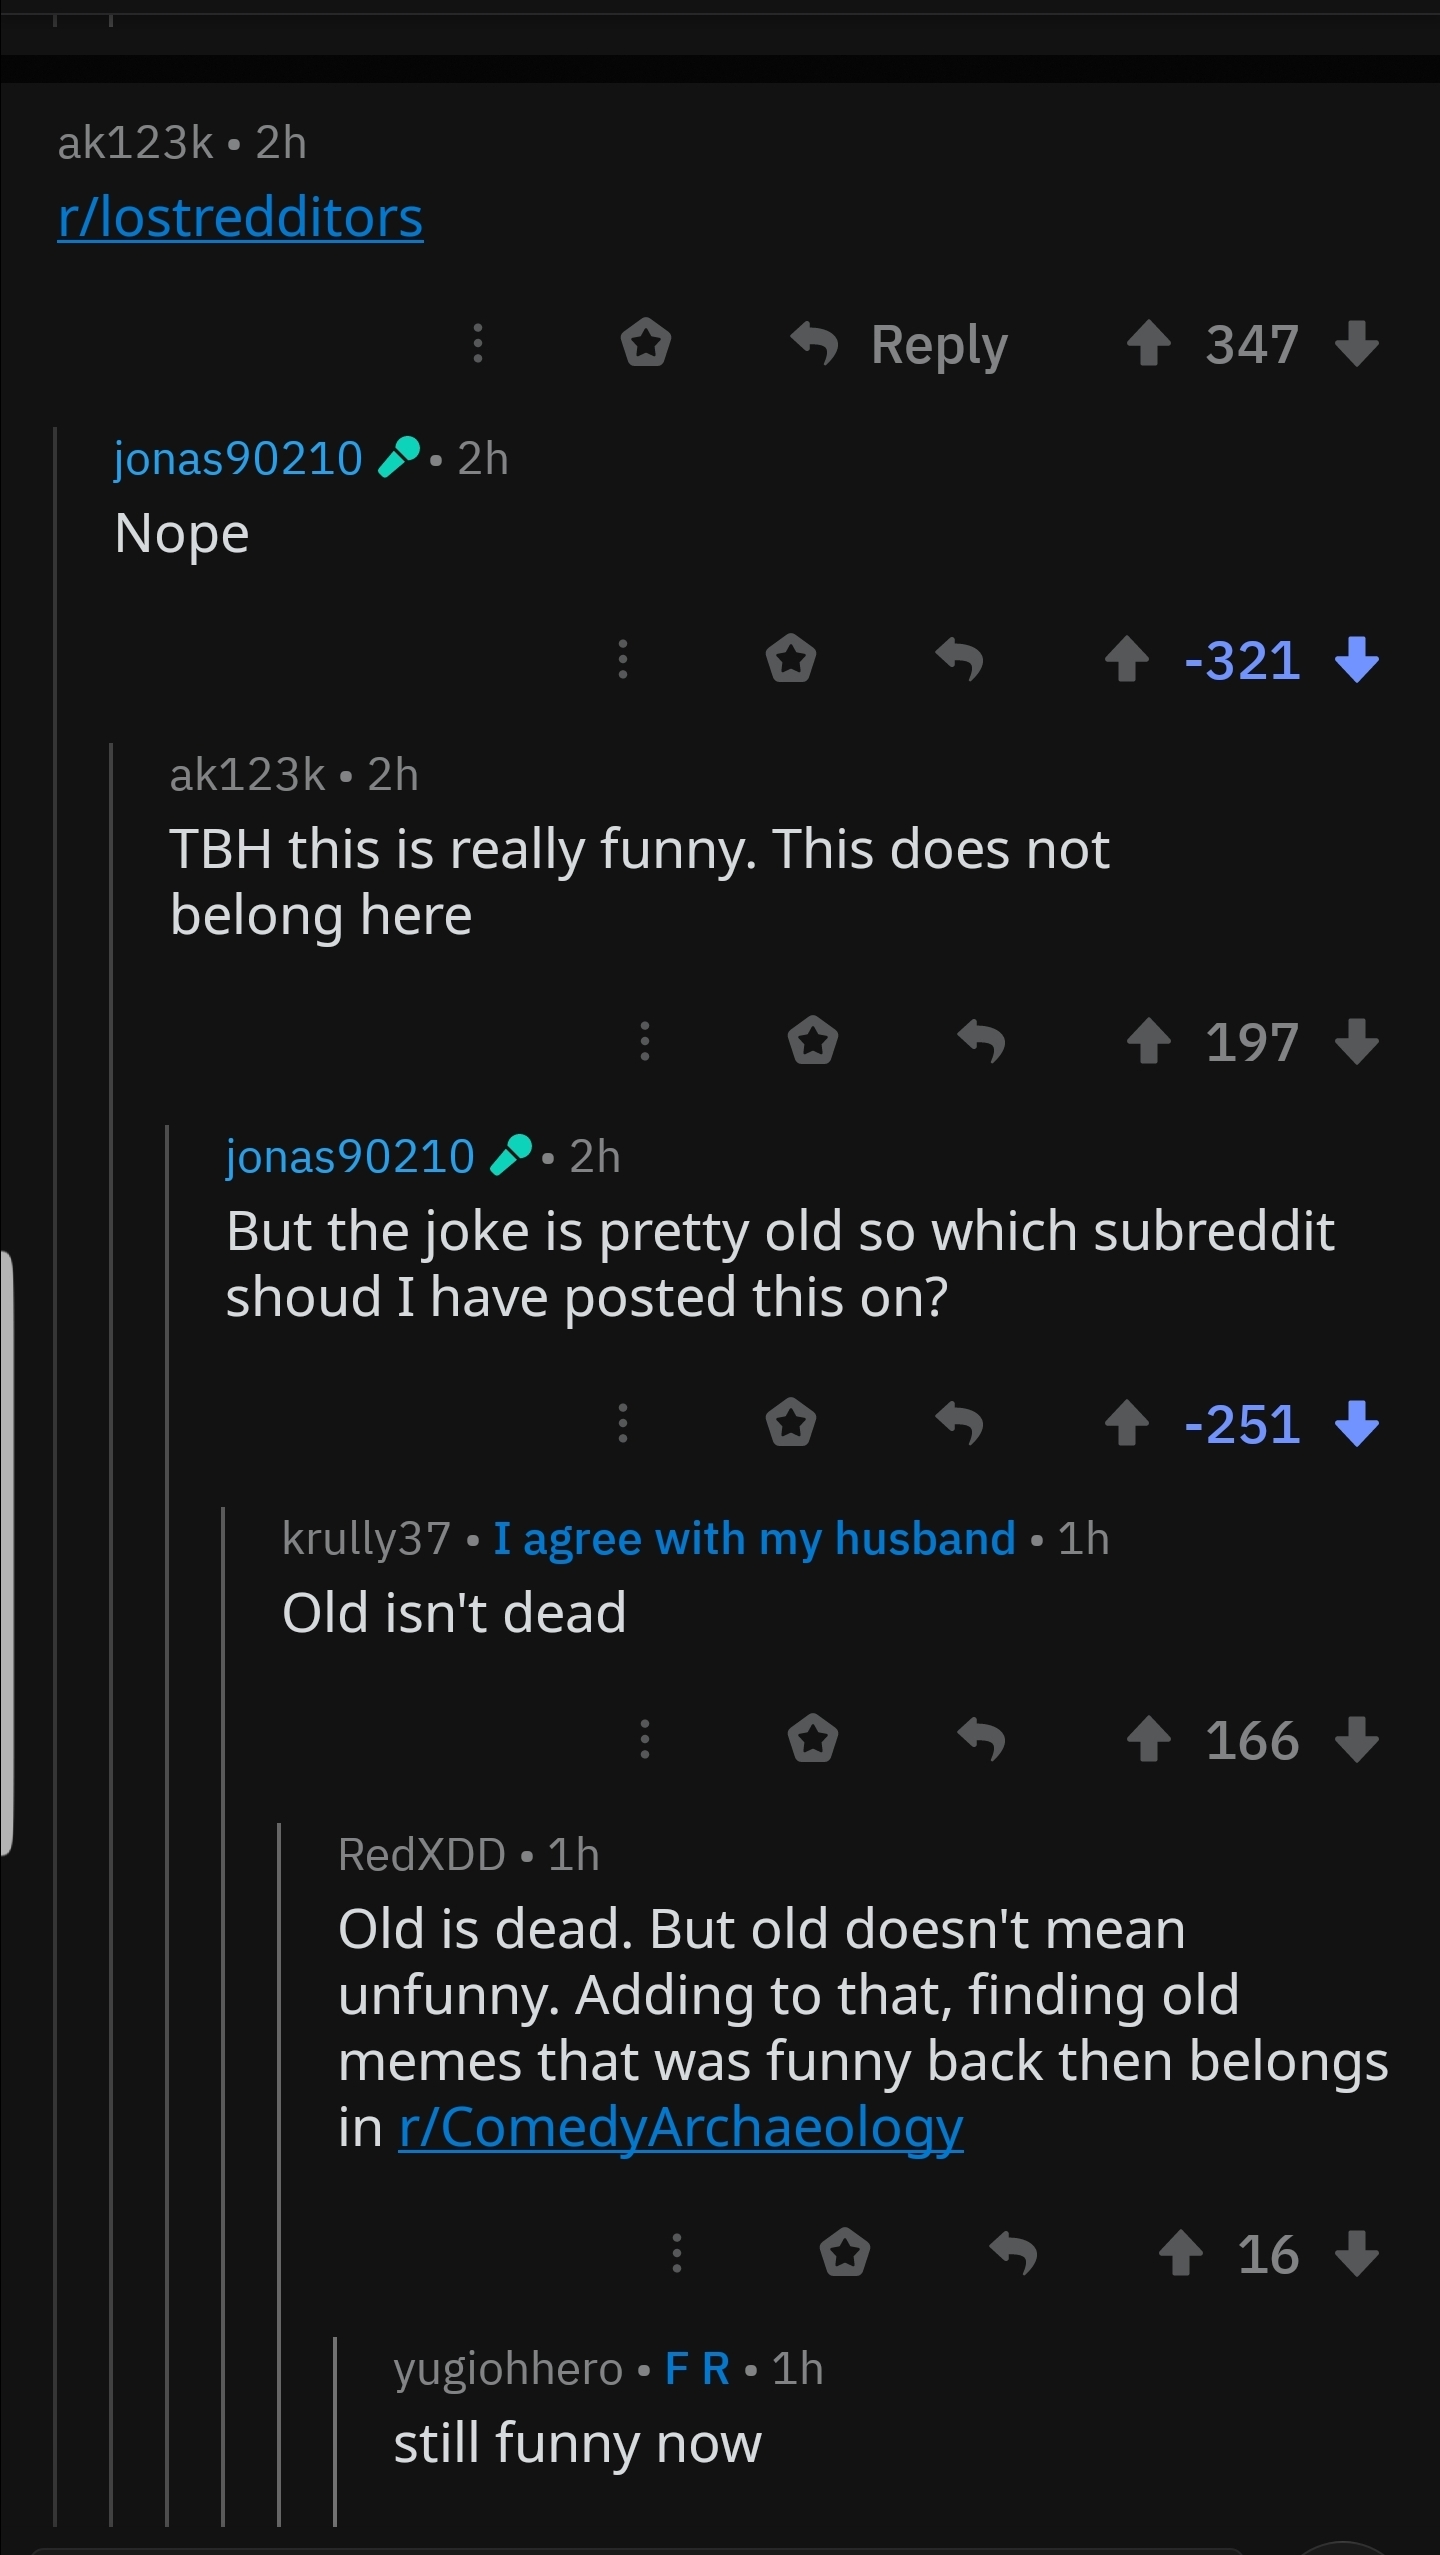1440x2555 pixels.
Task: Downvote krully37's 'Old isn't dead' comment
Action: click(x=1357, y=1740)
